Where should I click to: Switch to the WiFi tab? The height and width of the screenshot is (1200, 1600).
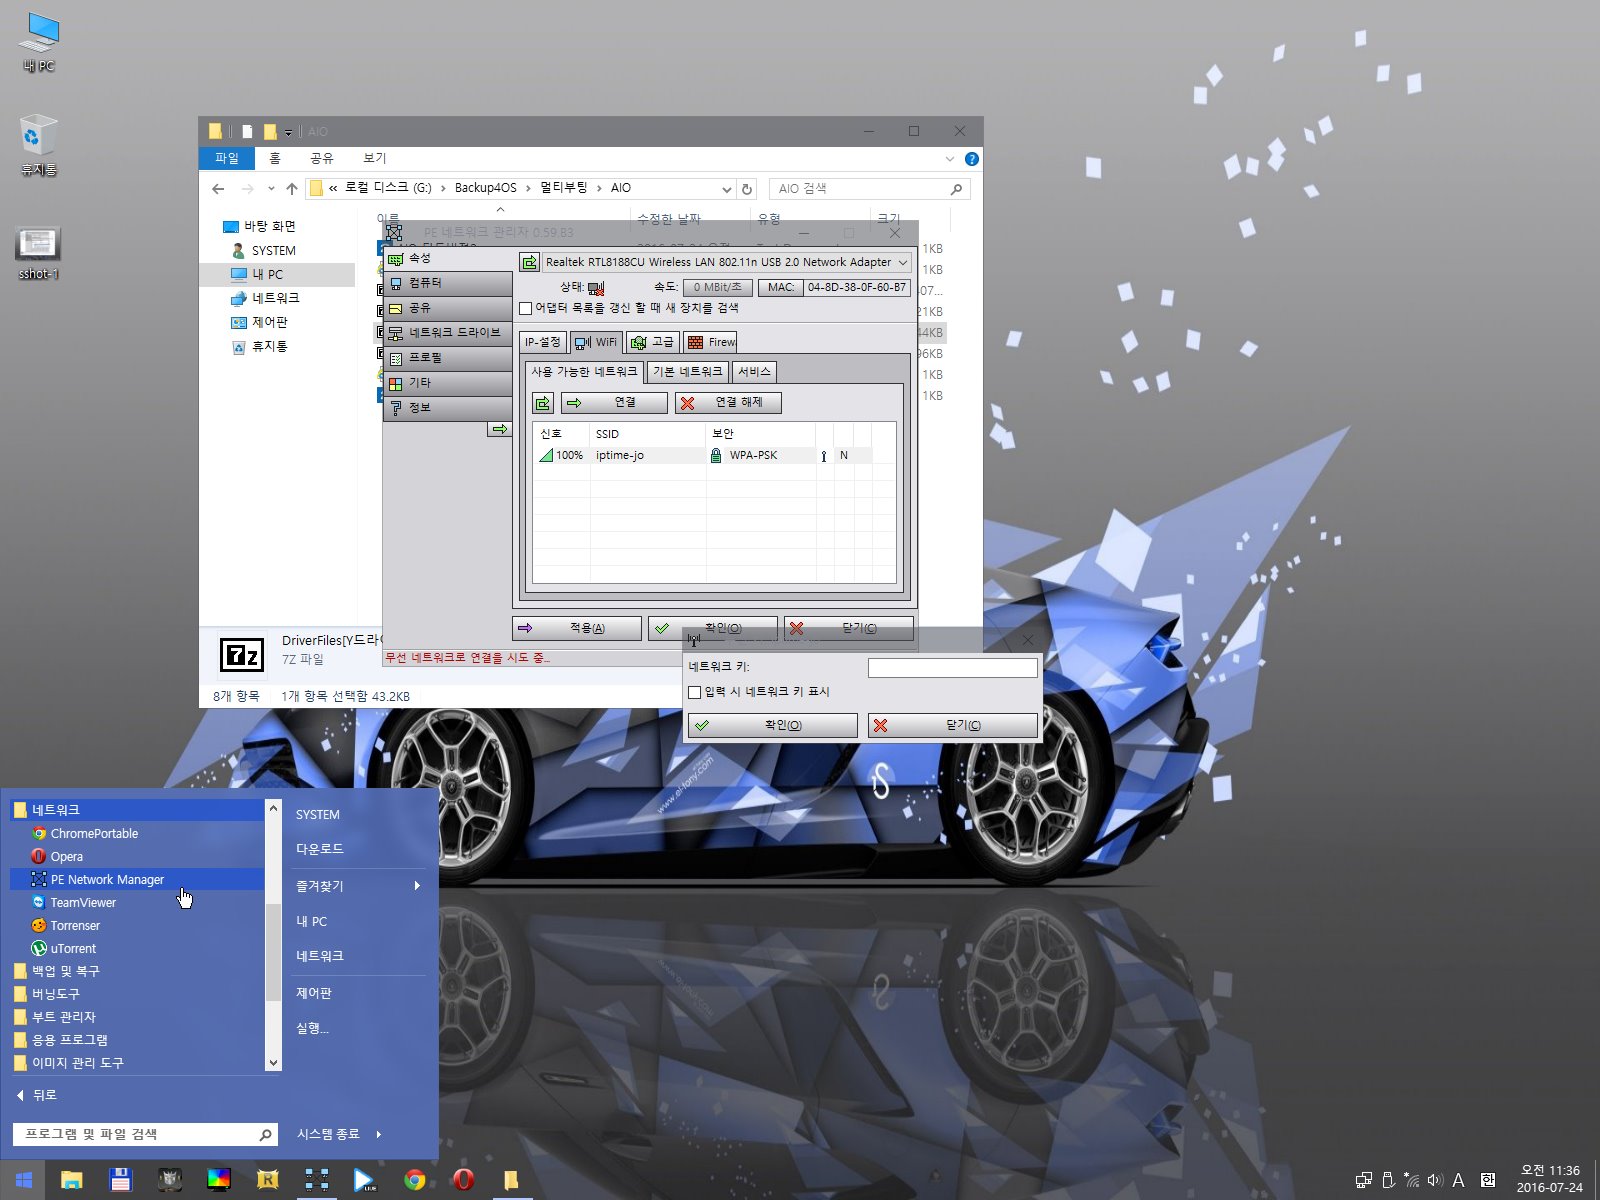tap(596, 342)
